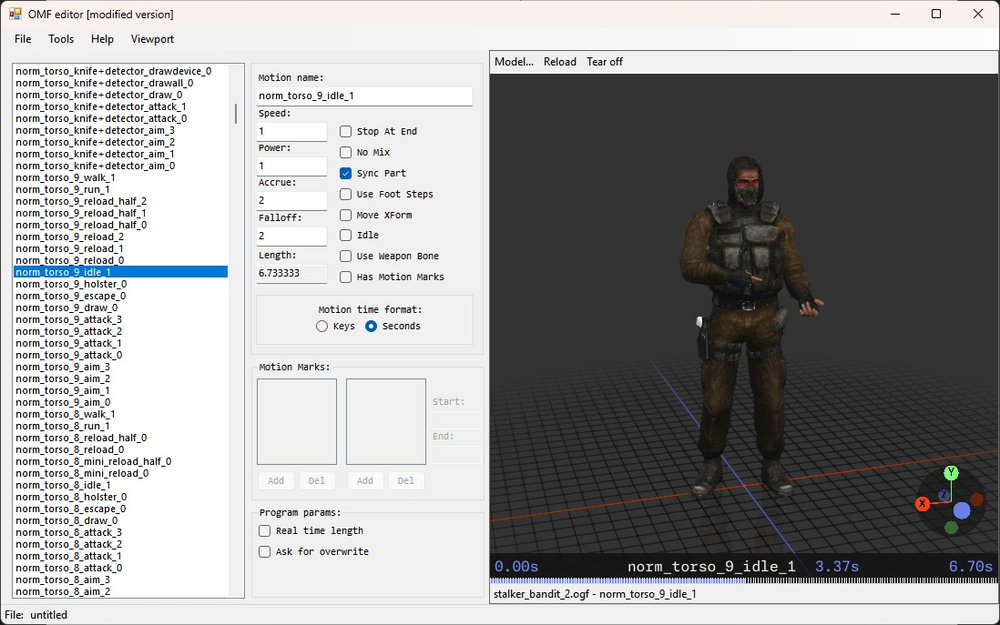Click the 3.37s current time readout

837,566
